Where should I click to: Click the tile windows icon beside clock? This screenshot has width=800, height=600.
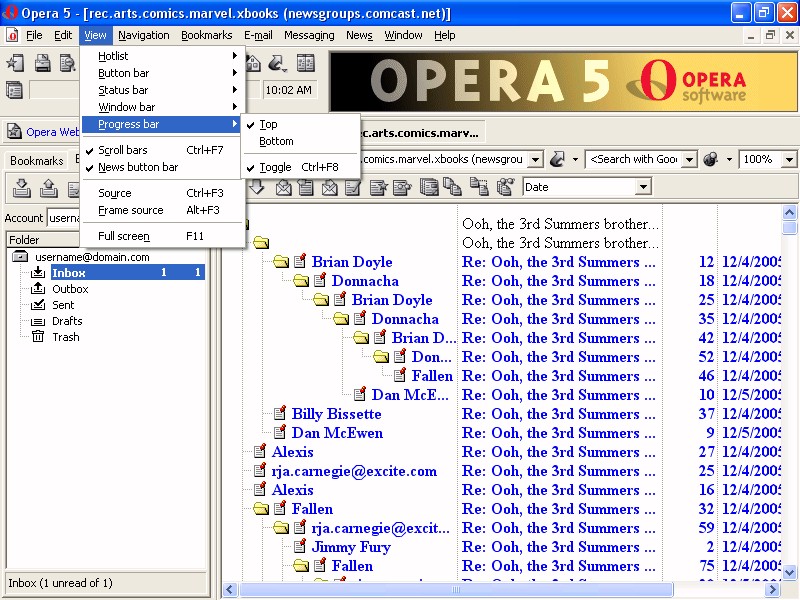coord(306,63)
